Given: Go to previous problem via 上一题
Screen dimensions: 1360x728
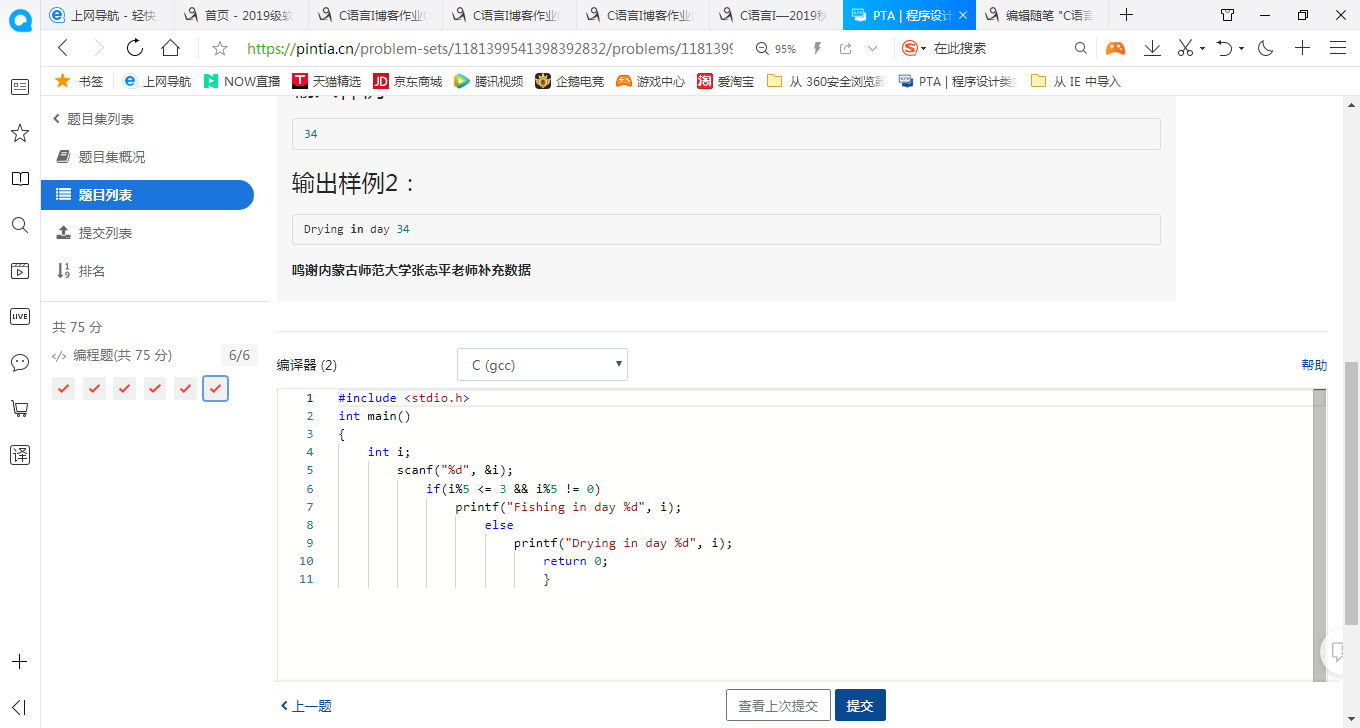Looking at the screenshot, I should click(x=306, y=706).
